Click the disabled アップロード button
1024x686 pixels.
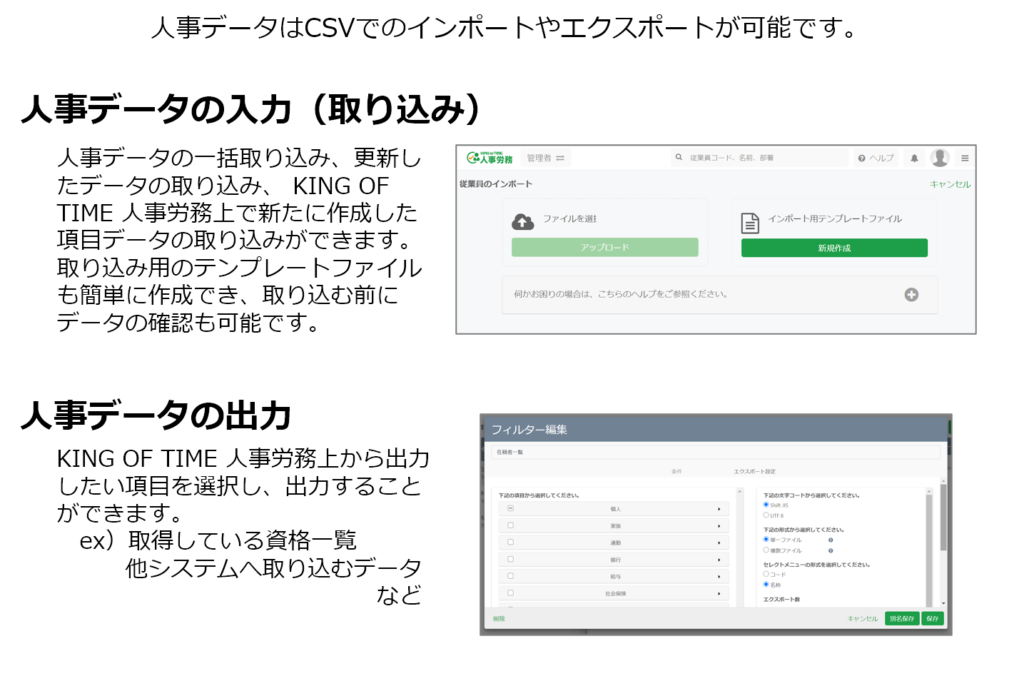click(x=605, y=247)
